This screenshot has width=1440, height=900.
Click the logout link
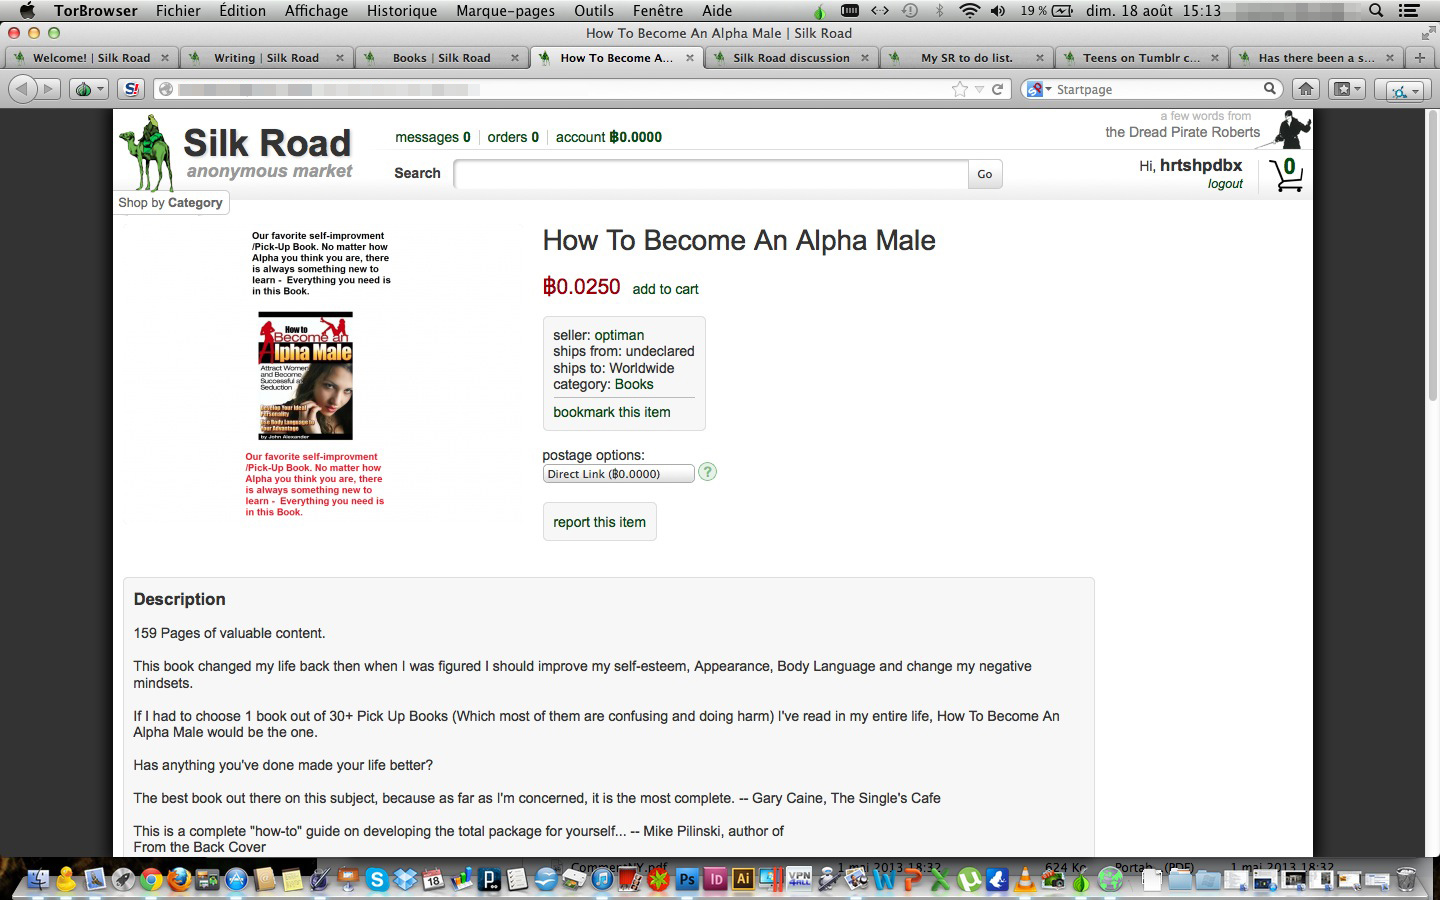click(1225, 184)
